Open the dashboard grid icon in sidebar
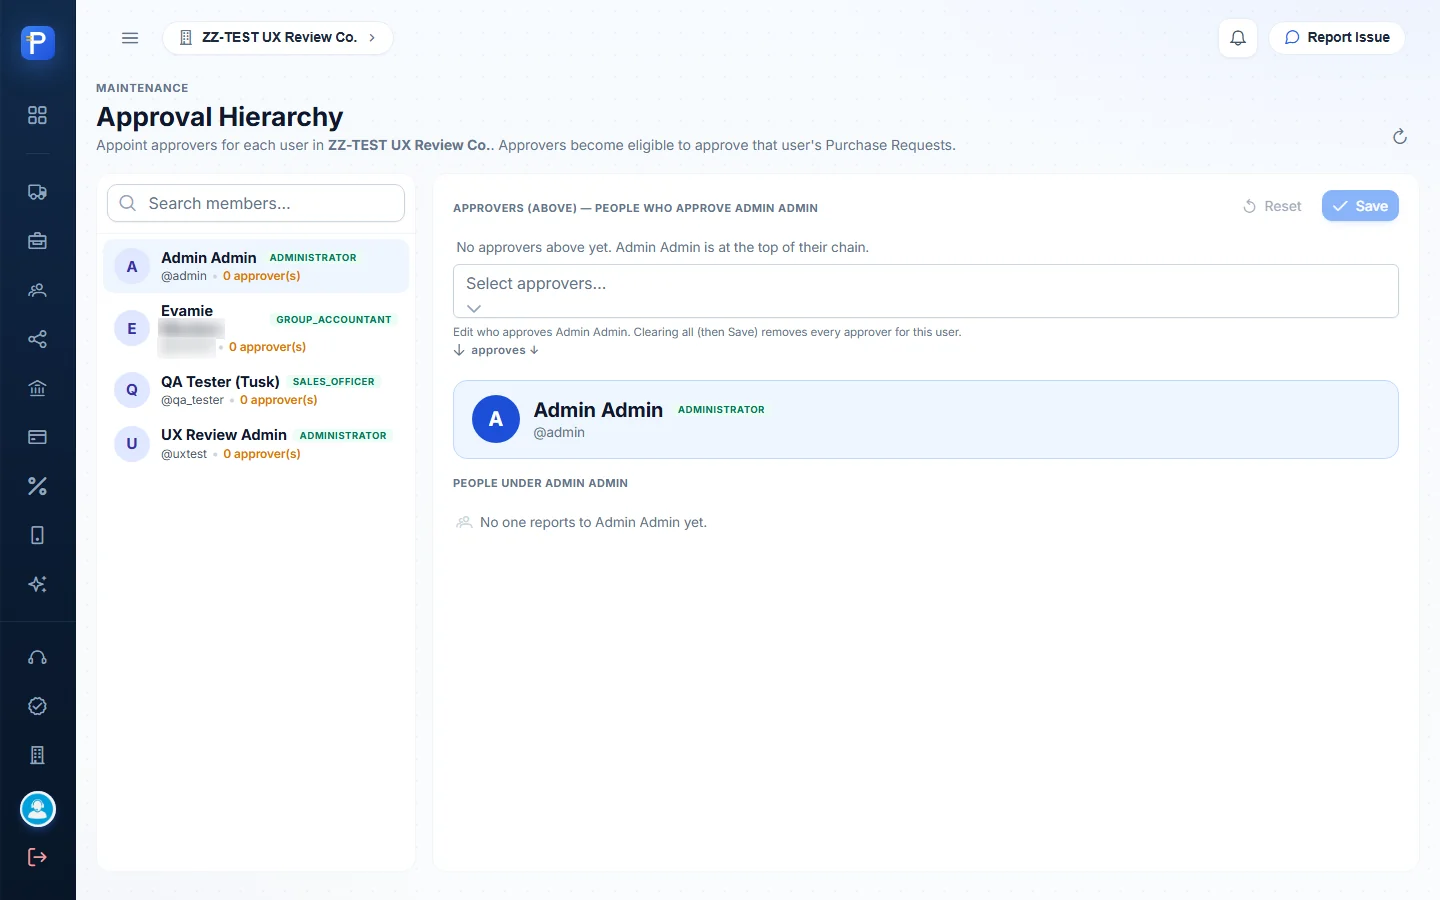This screenshot has width=1440, height=900. coord(37,115)
